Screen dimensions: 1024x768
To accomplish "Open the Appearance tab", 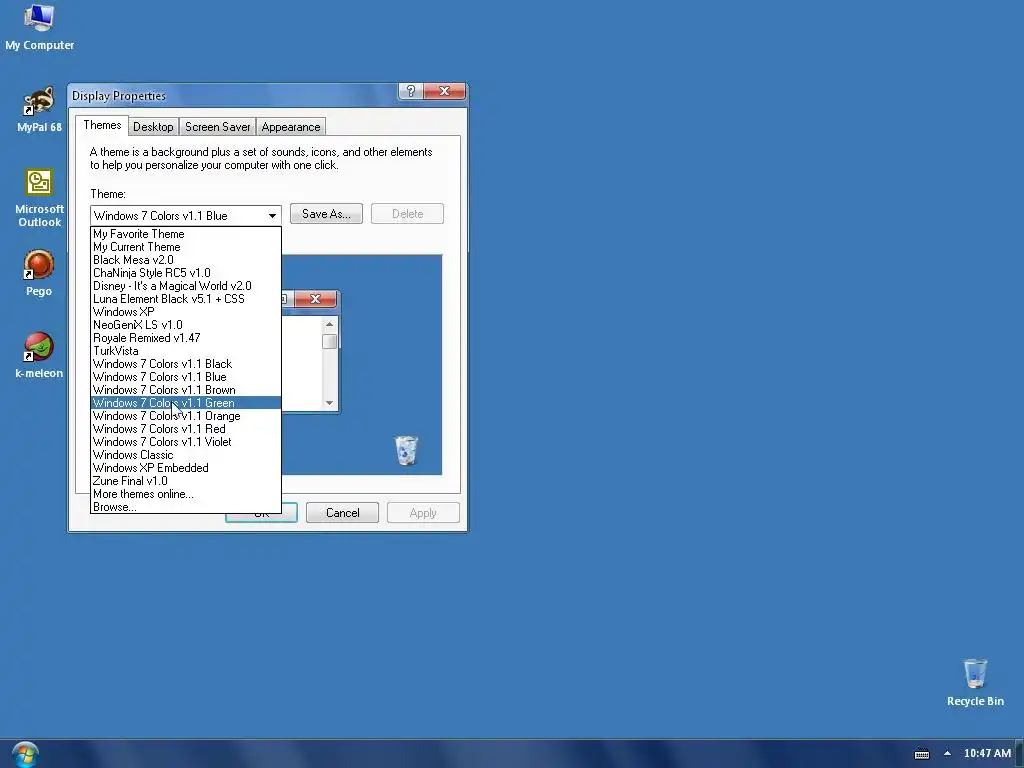I will 291,127.
